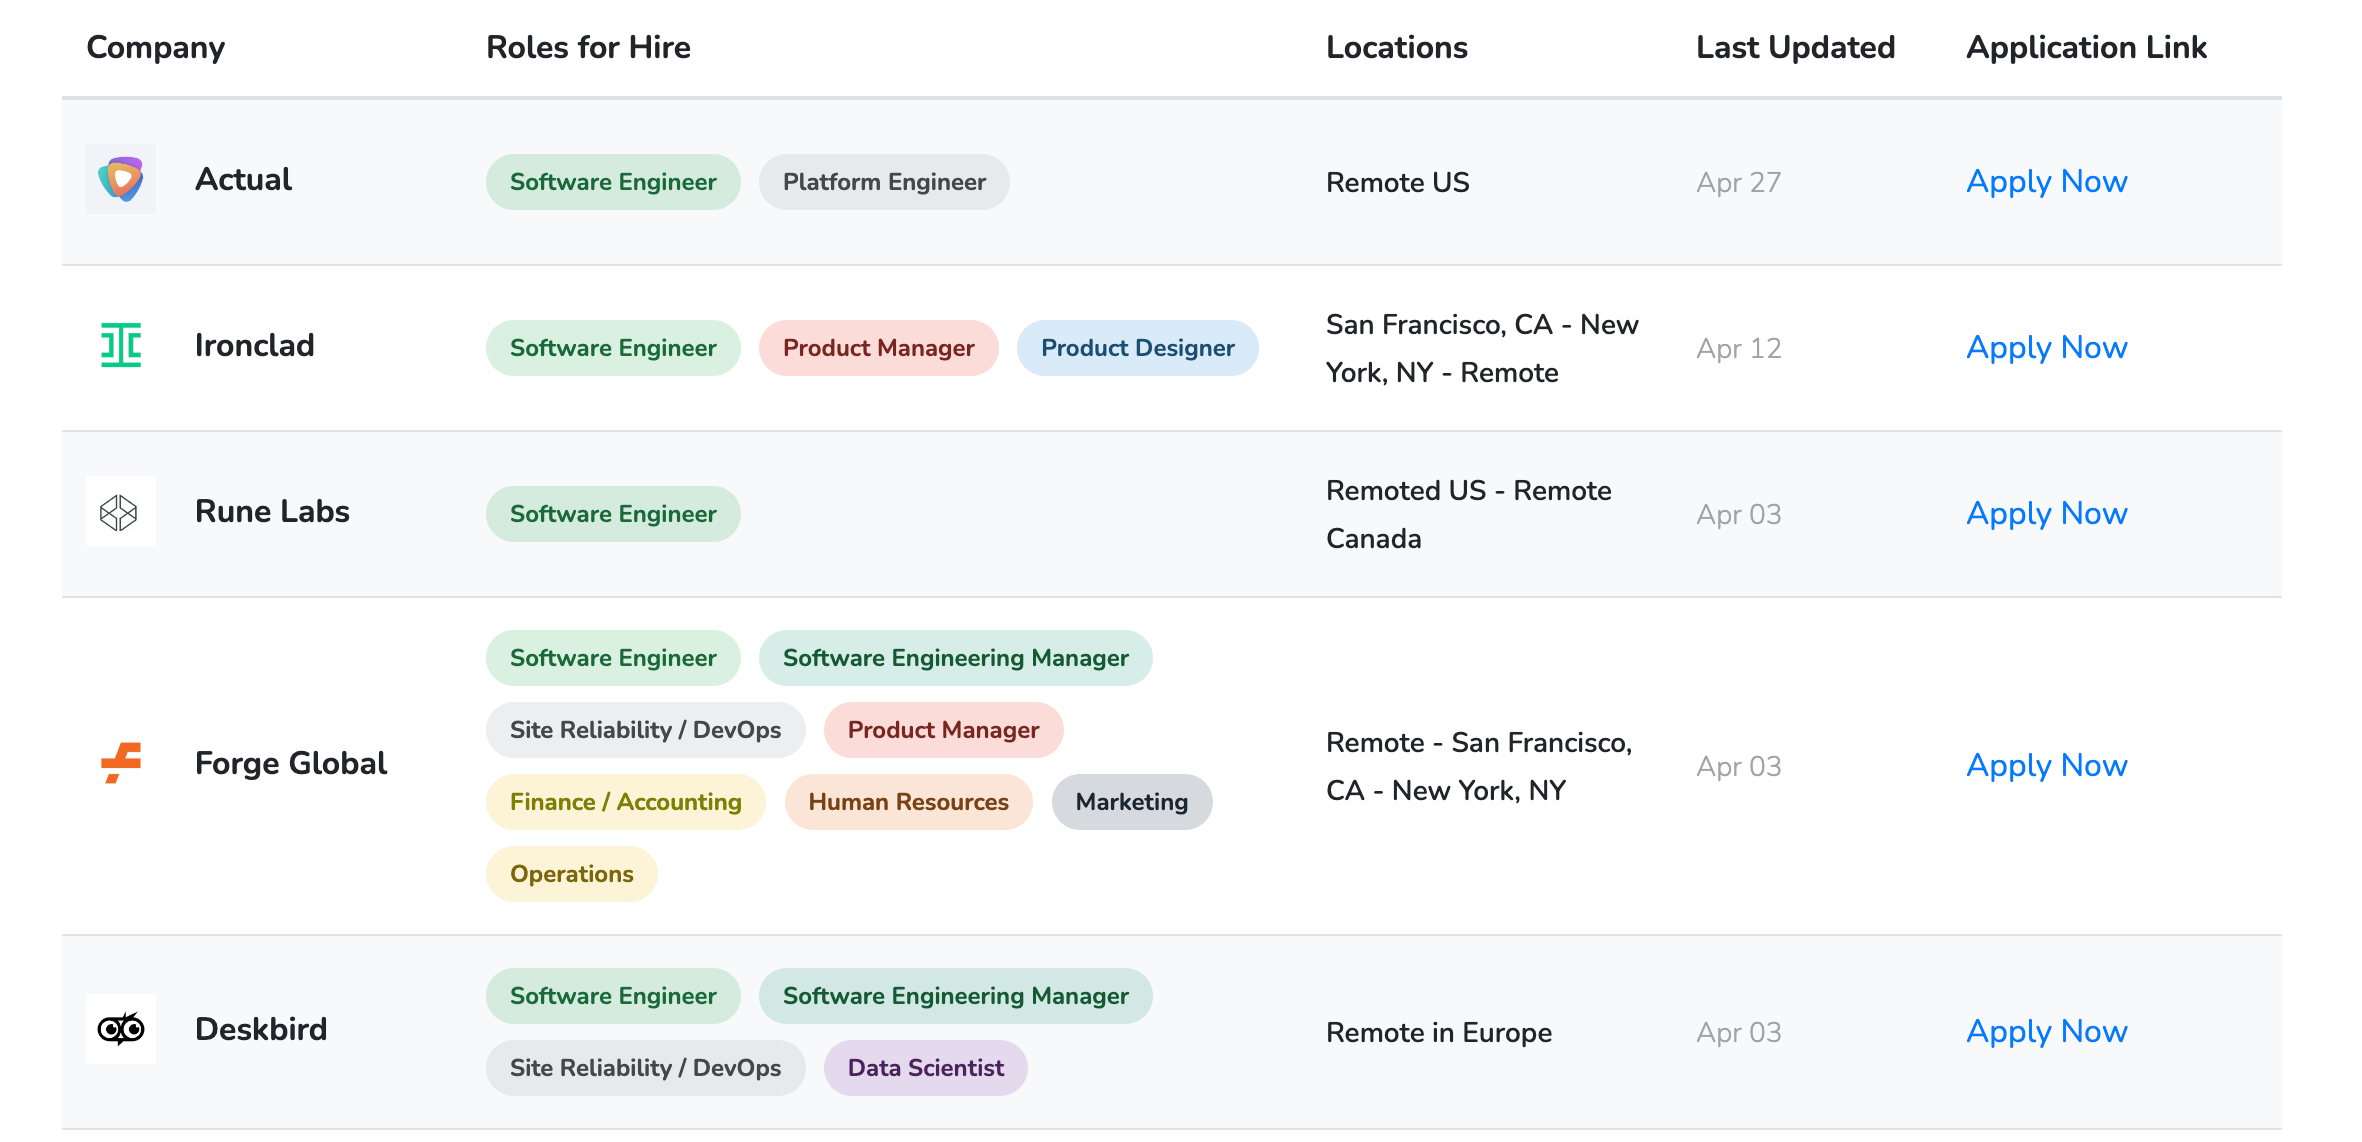Click the Apr 12 date
This screenshot has width=2362, height=1142.
(1738, 348)
